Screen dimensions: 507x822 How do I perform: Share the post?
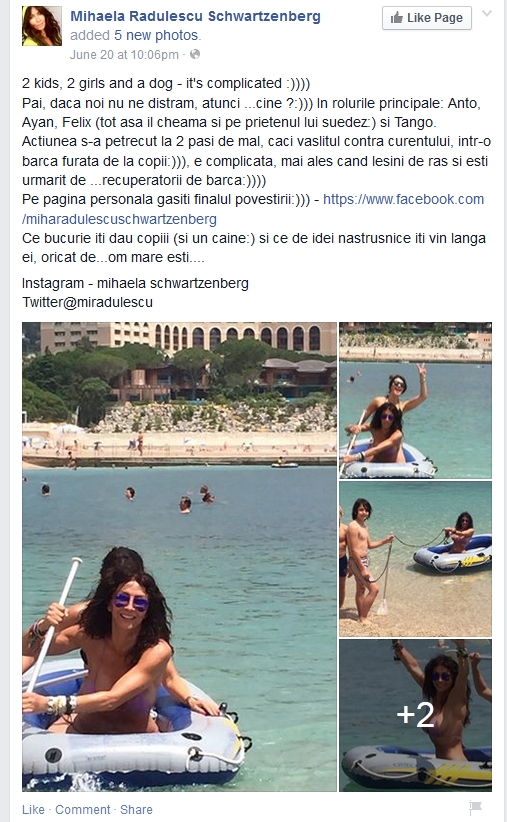point(136,809)
